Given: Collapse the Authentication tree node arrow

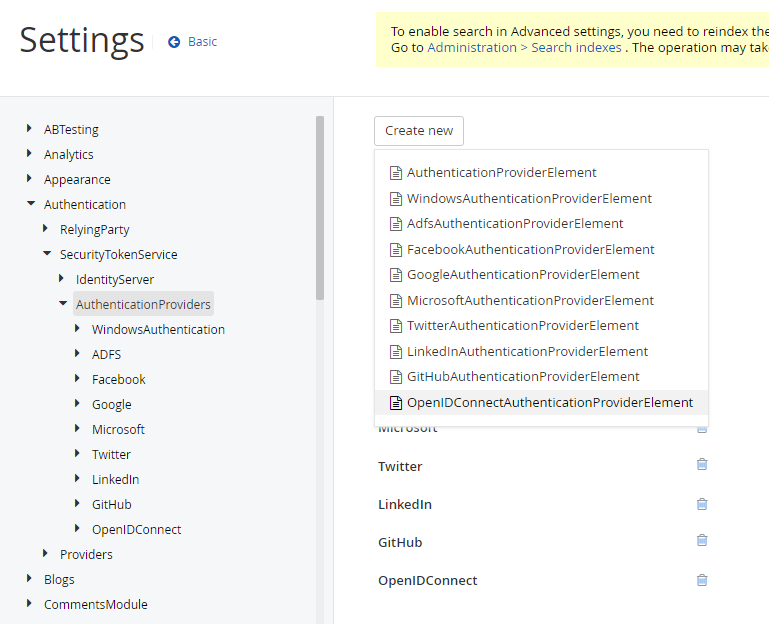Looking at the screenshot, I should [31, 203].
